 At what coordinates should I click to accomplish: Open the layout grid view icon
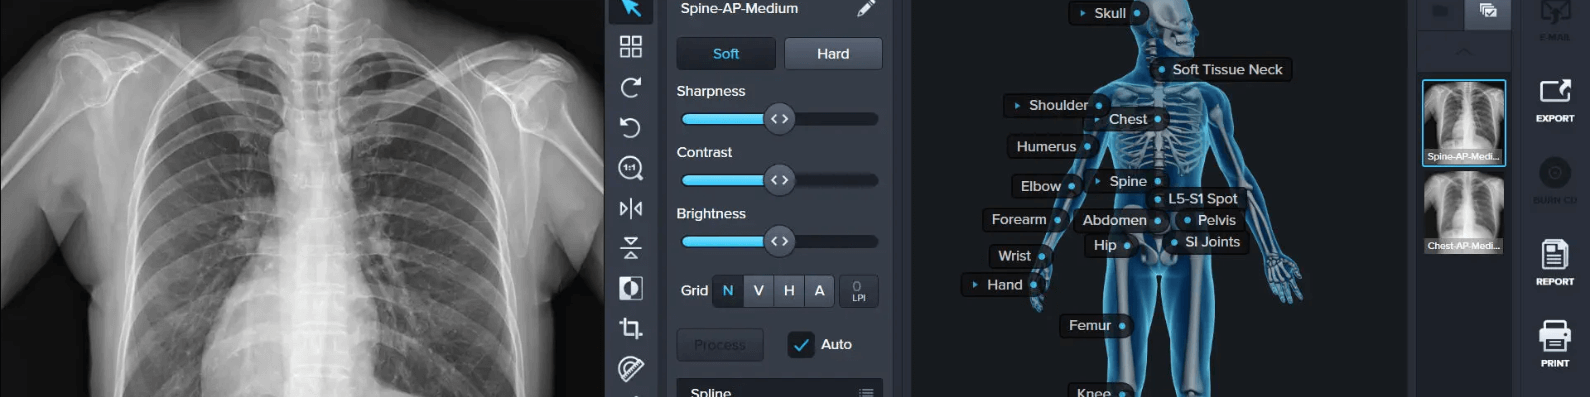[630, 46]
